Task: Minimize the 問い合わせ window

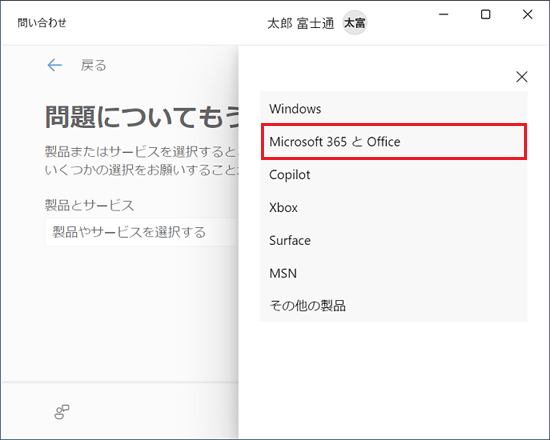Action: point(444,14)
